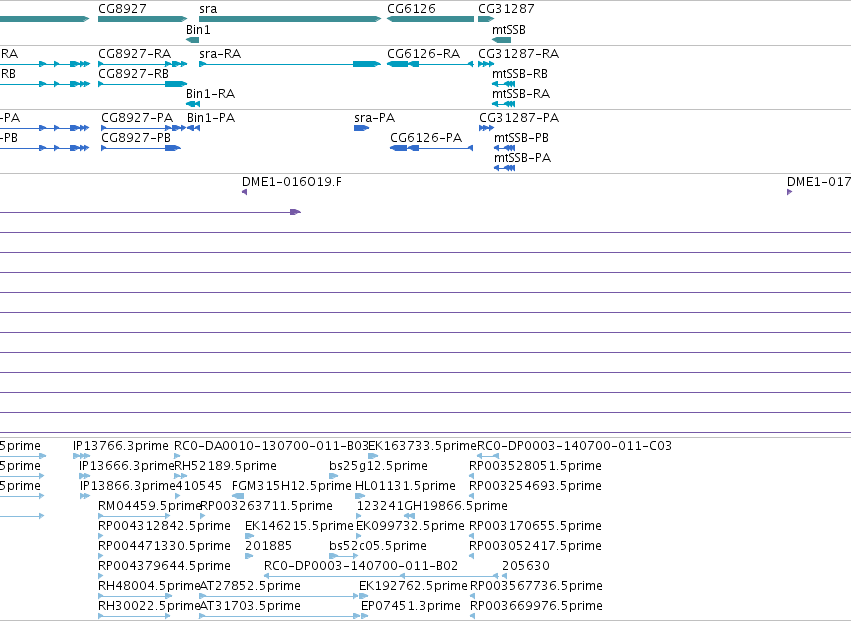The width and height of the screenshot is (851, 621).
Task: Click the FGM315H12.5prime EST label
Action: (x=291, y=485)
